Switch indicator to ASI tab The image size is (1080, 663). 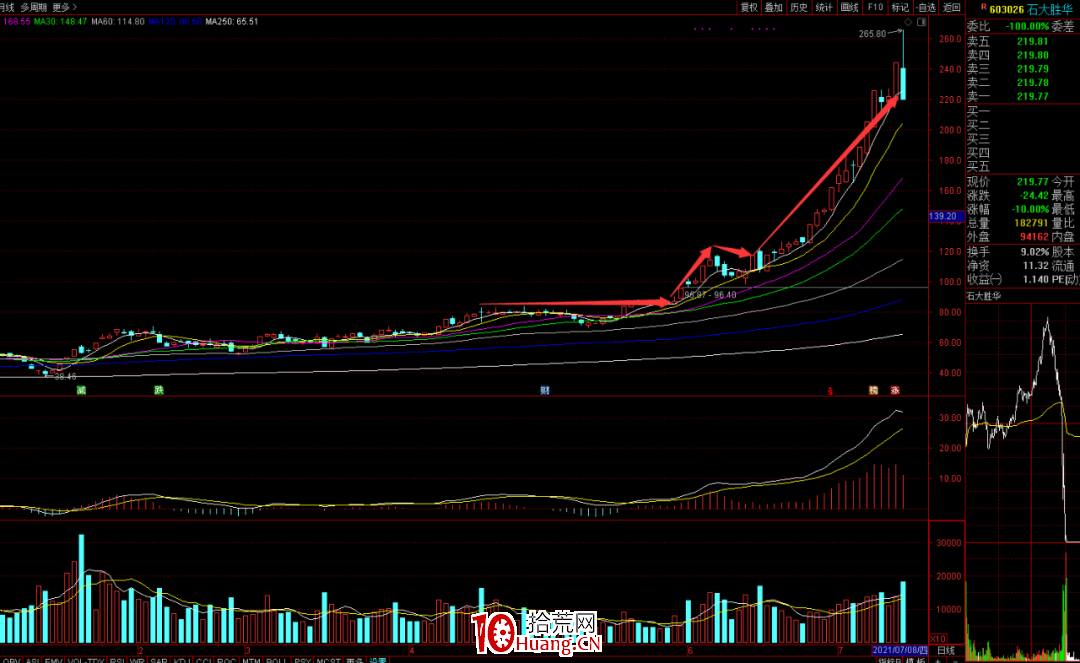pyautogui.click(x=32, y=660)
